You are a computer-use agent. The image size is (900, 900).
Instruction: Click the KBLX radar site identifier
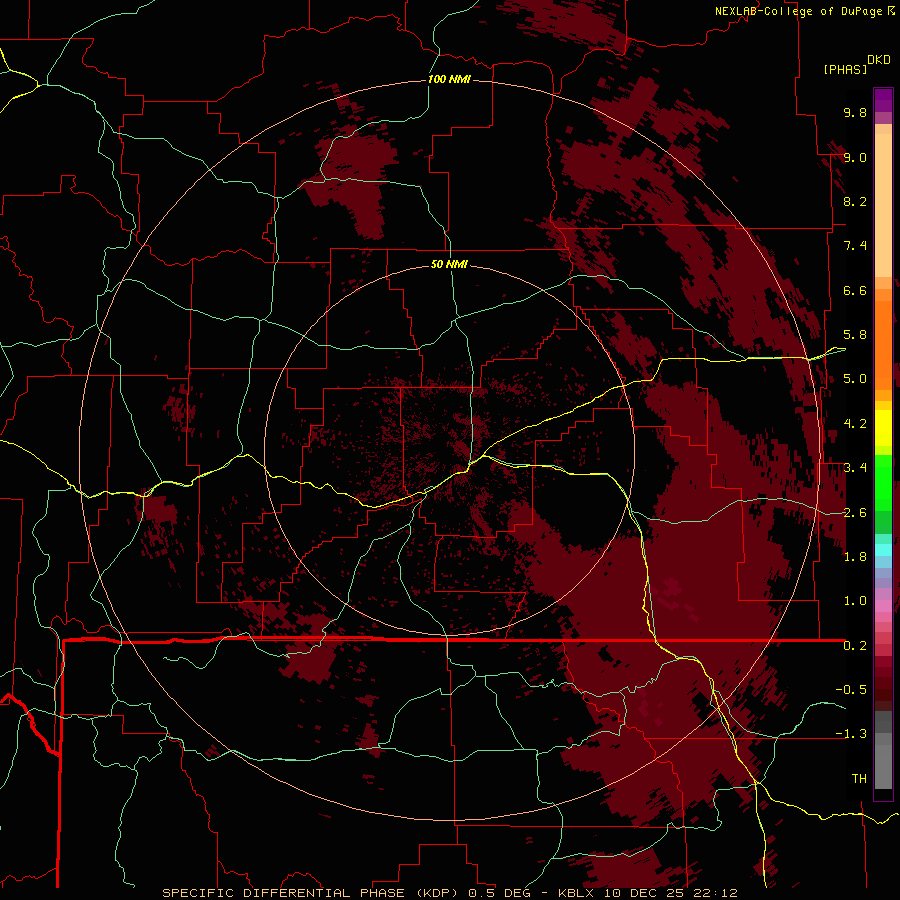click(x=576, y=893)
